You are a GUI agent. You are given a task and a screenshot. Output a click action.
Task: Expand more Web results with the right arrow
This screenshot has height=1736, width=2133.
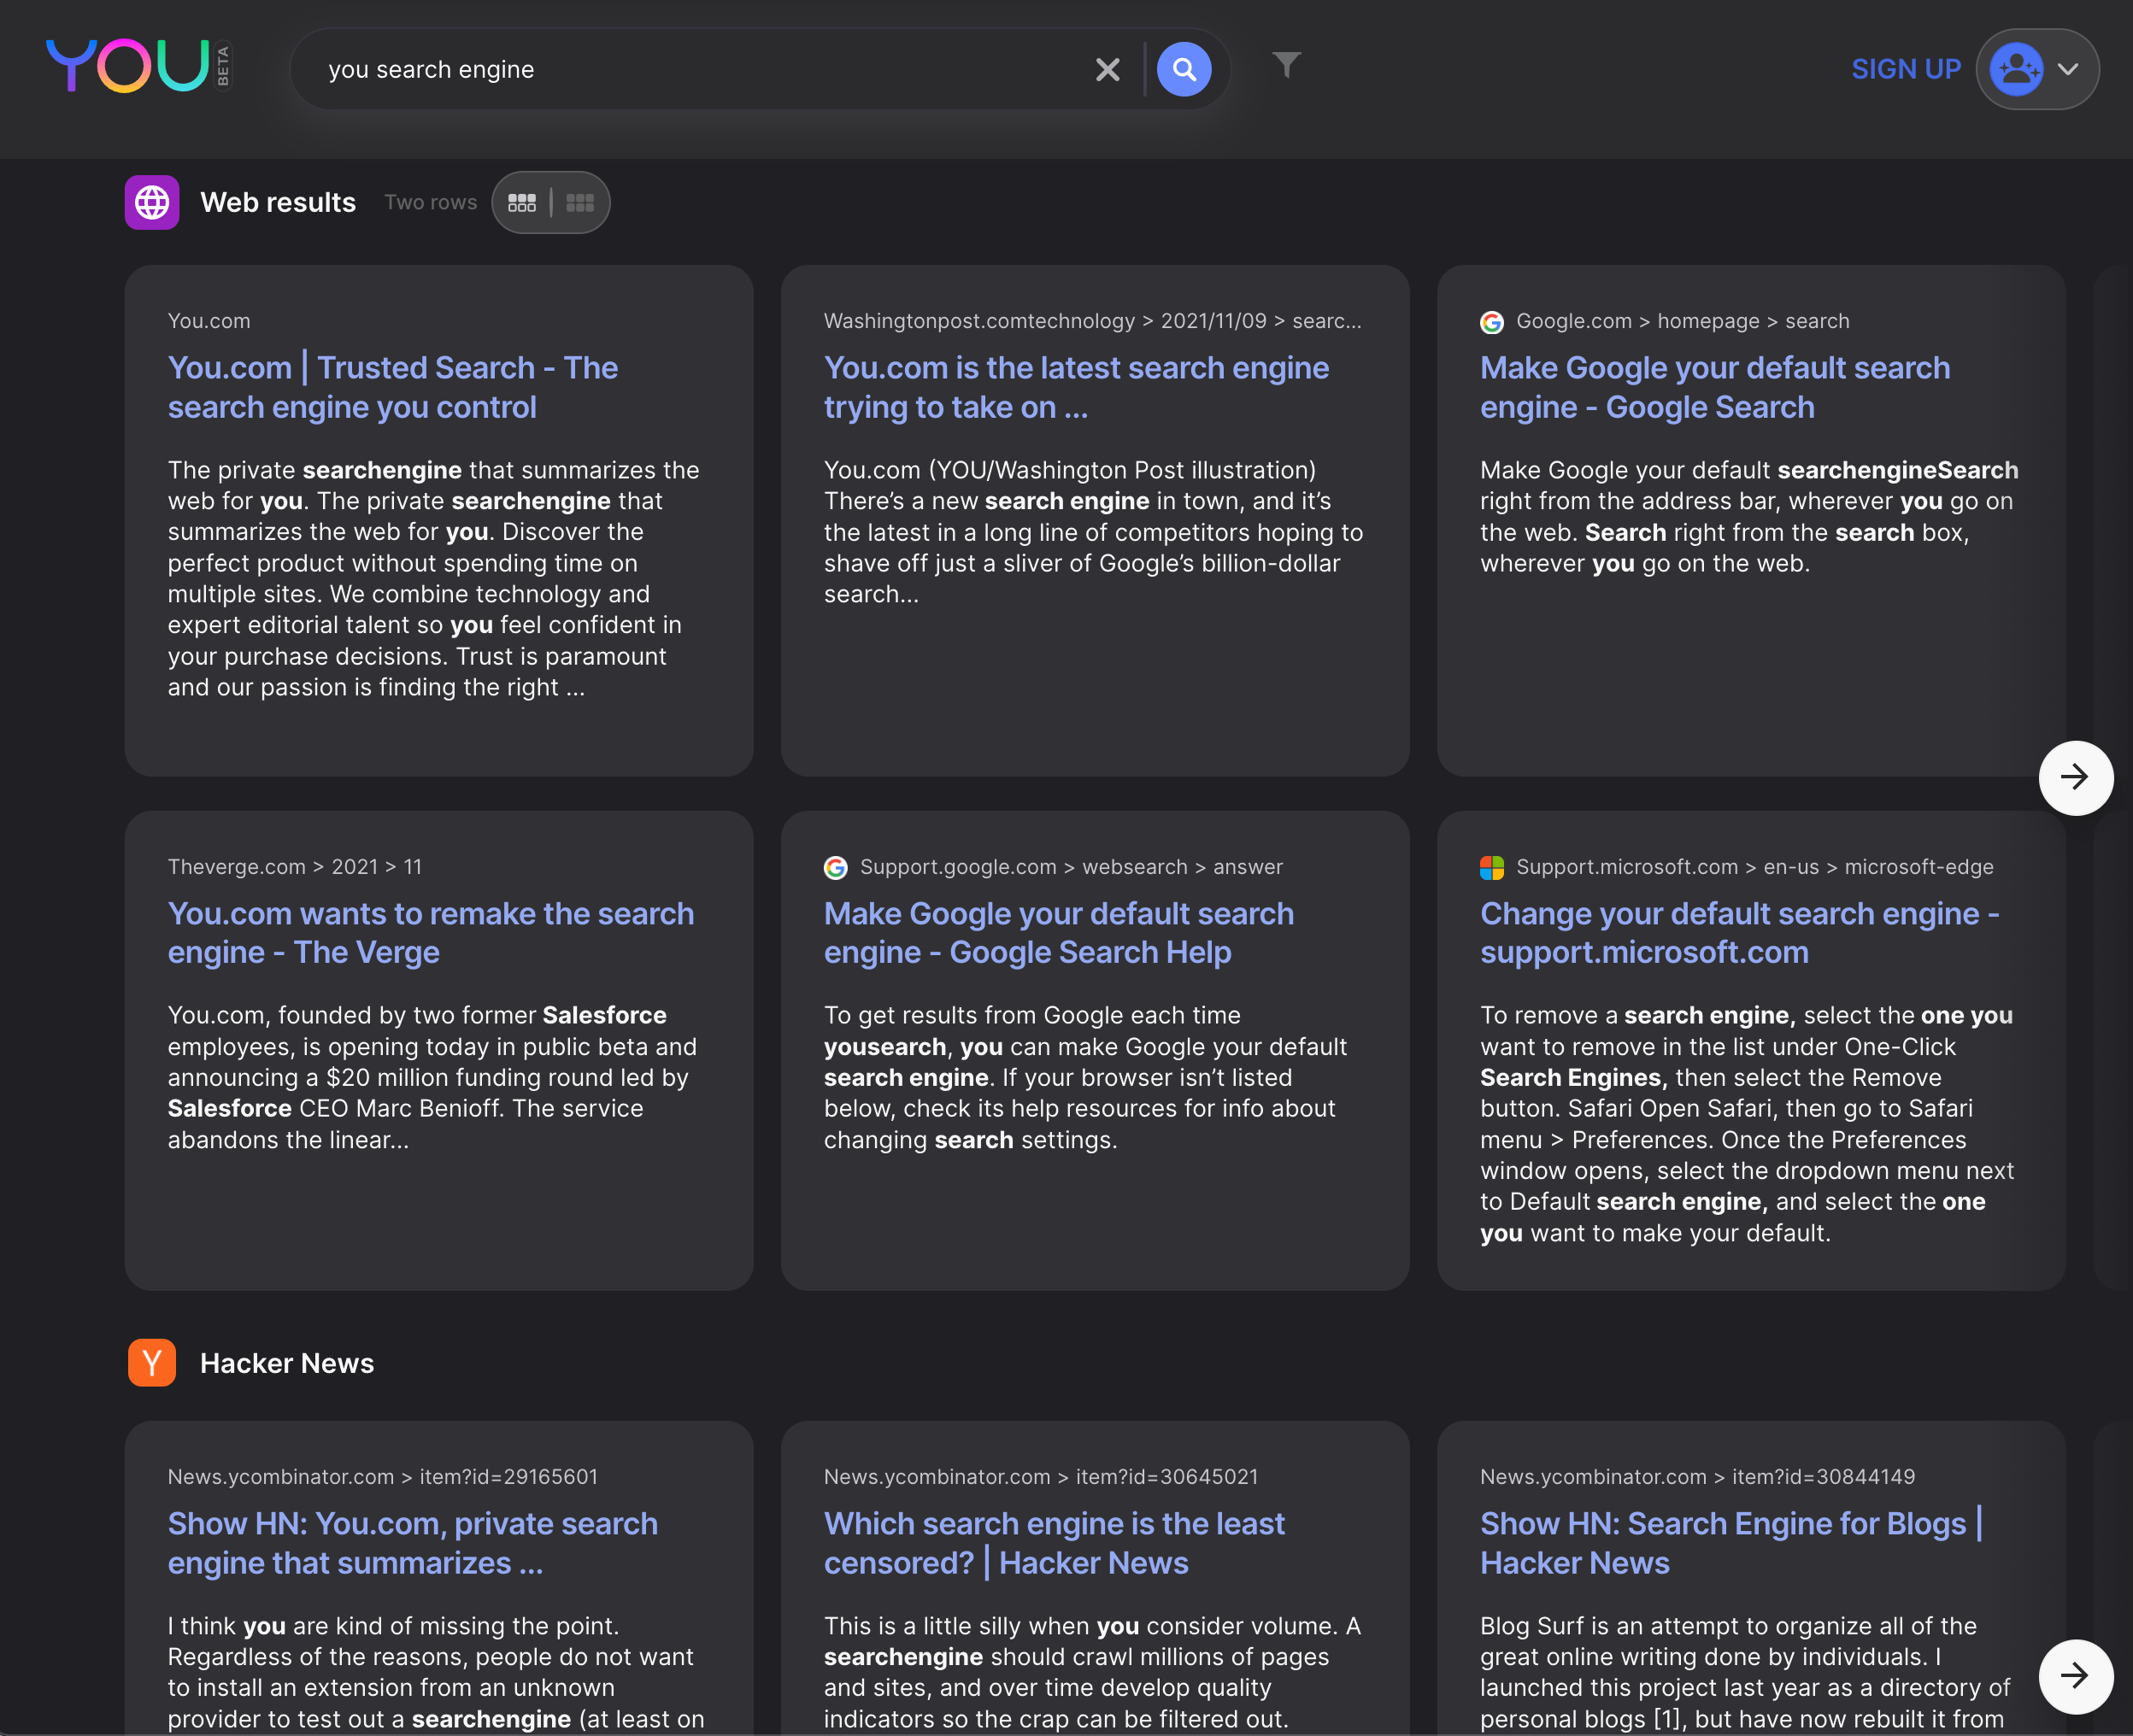pos(2076,777)
